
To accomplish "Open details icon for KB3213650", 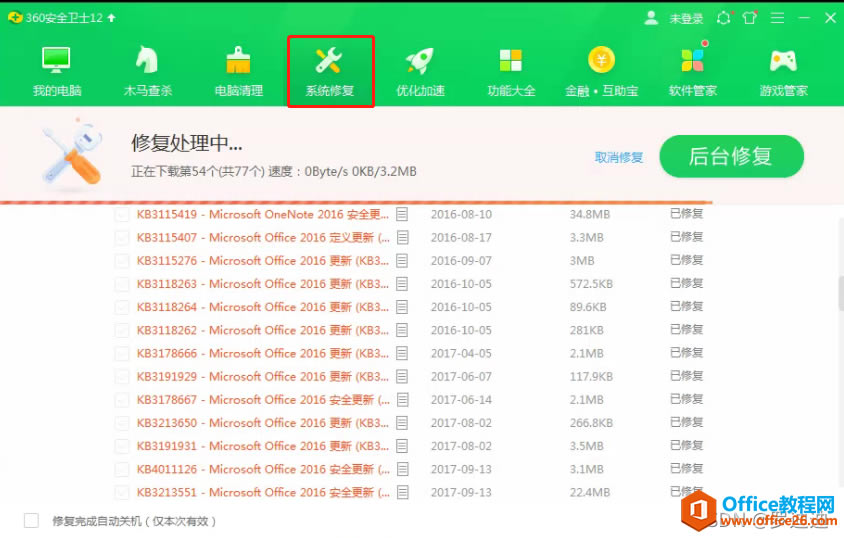I will [402, 423].
